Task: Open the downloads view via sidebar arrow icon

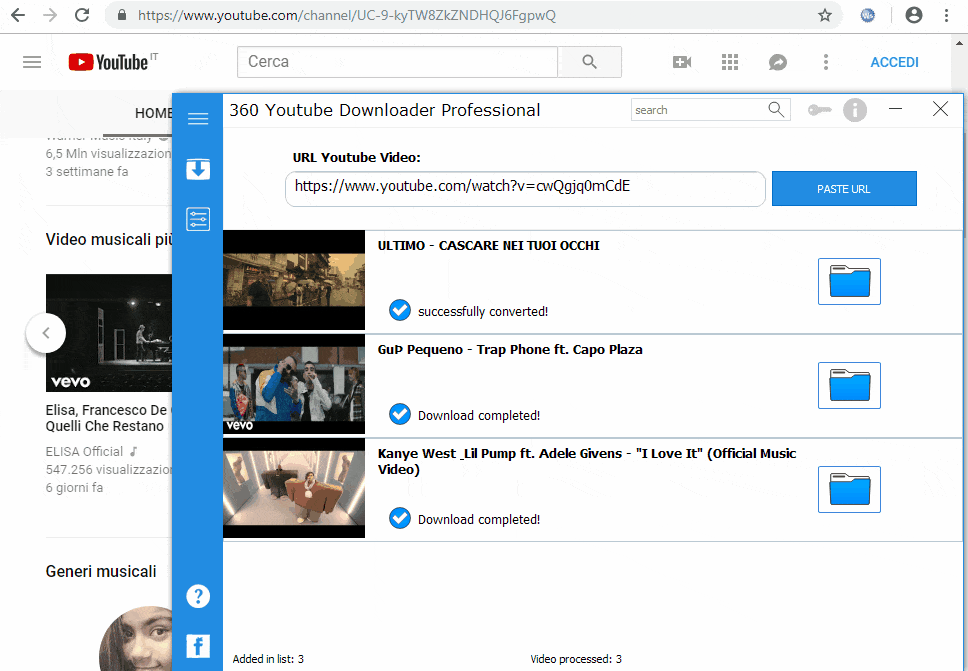Action: (x=198, y=169)
